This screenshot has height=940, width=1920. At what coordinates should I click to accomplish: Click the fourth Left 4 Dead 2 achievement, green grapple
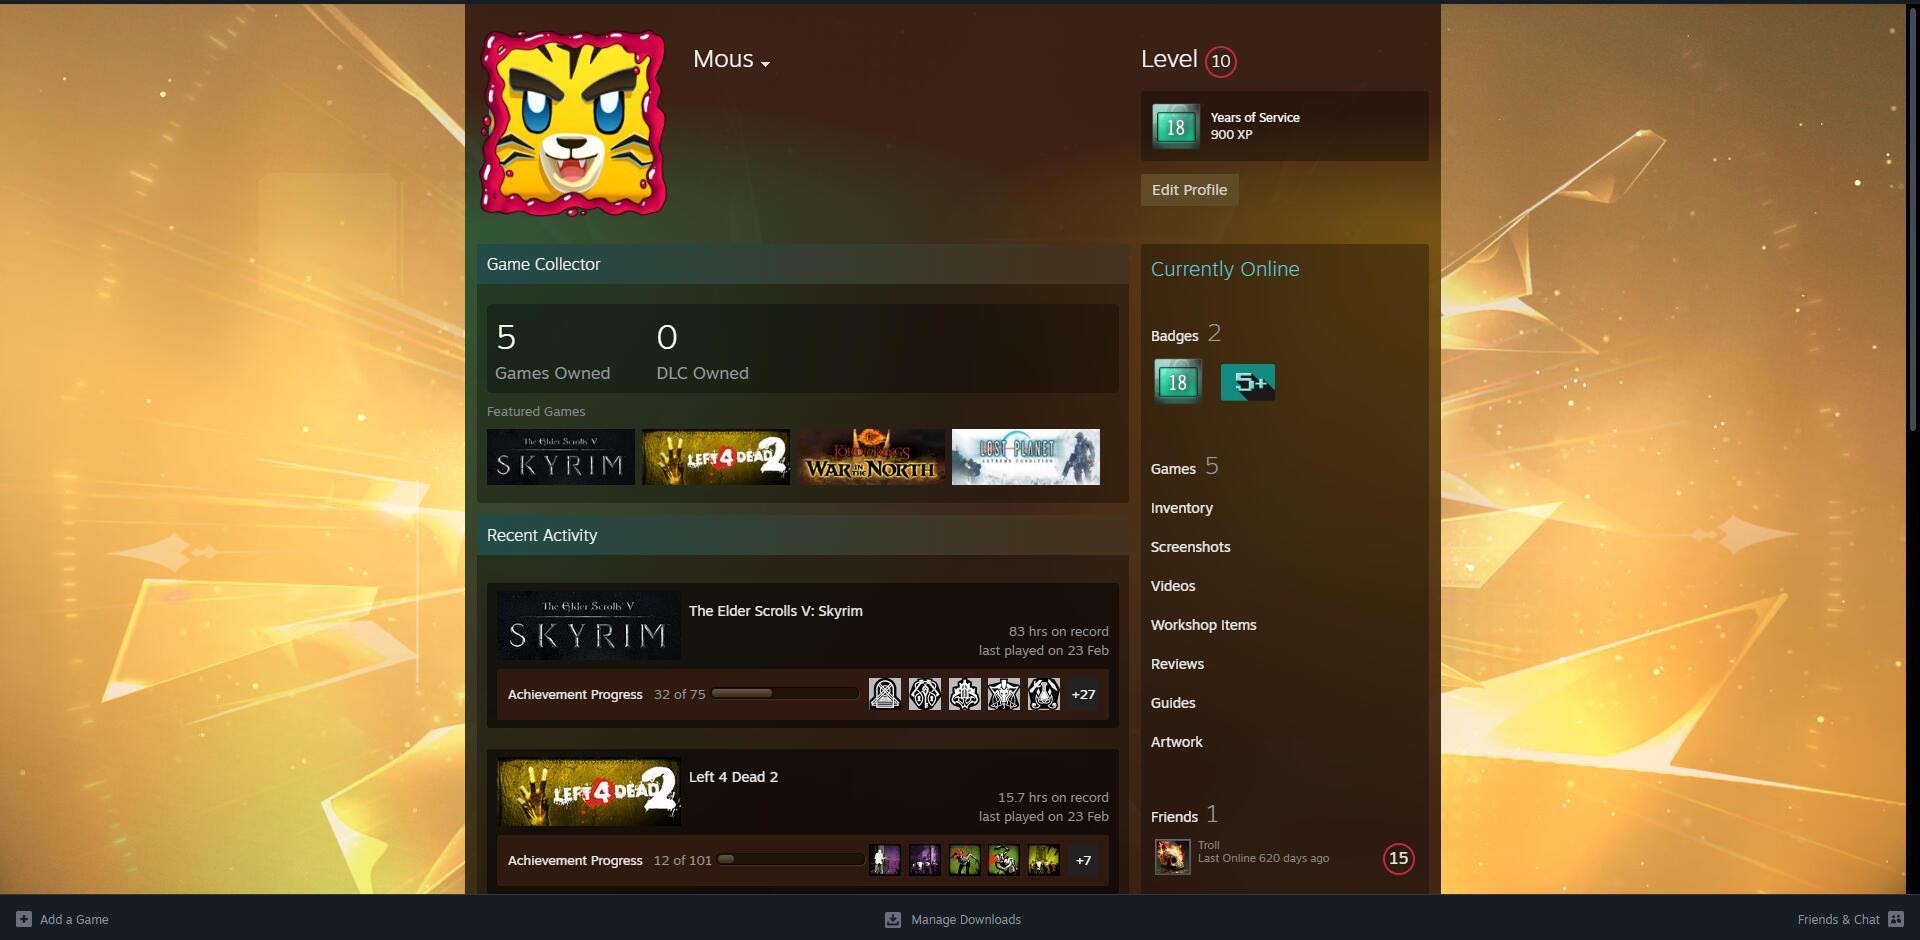1004,860
